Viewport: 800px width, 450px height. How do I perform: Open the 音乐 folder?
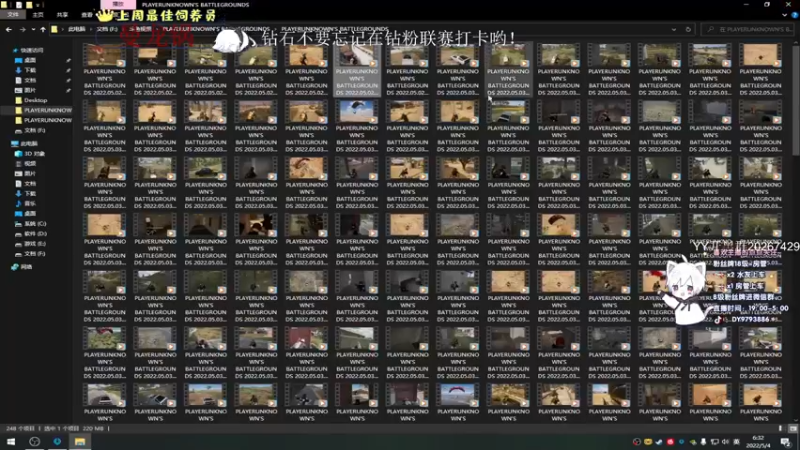(30, 204)
